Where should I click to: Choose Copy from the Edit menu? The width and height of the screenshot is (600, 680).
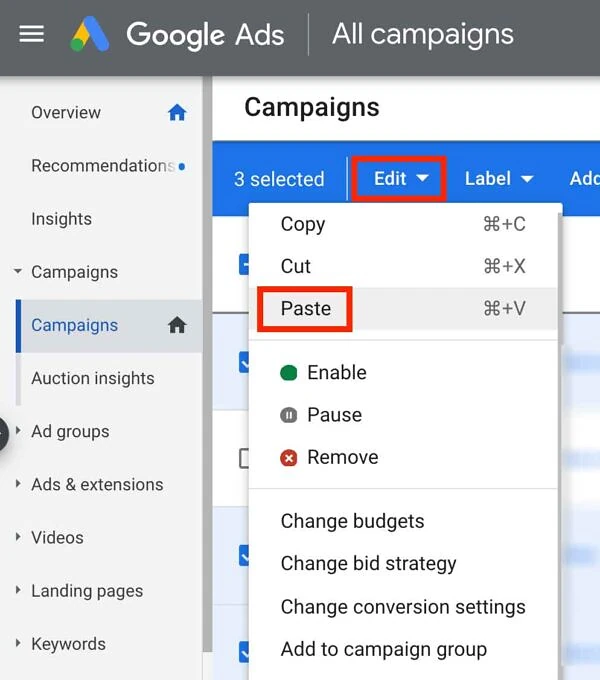pyautogui.click(x=403, y=224)
